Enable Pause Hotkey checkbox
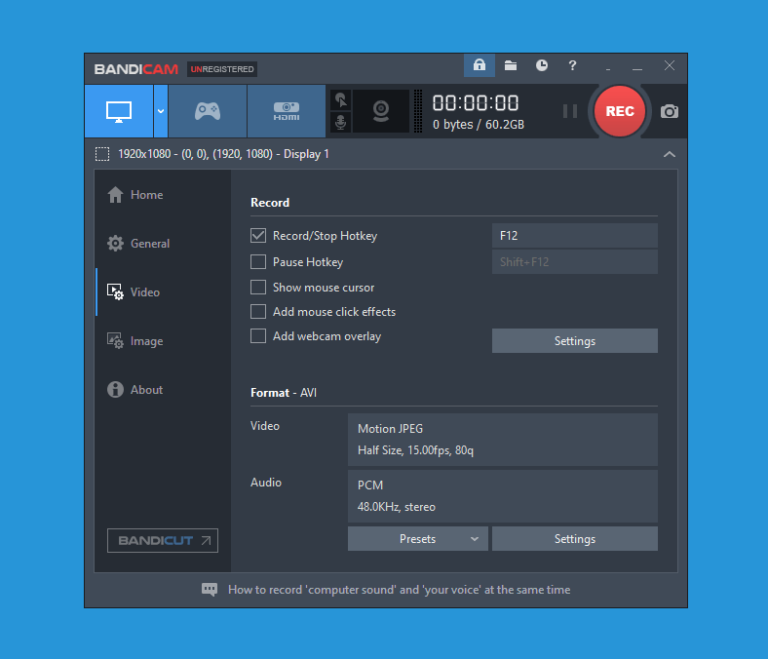768x659 pixels. (258, 262)
